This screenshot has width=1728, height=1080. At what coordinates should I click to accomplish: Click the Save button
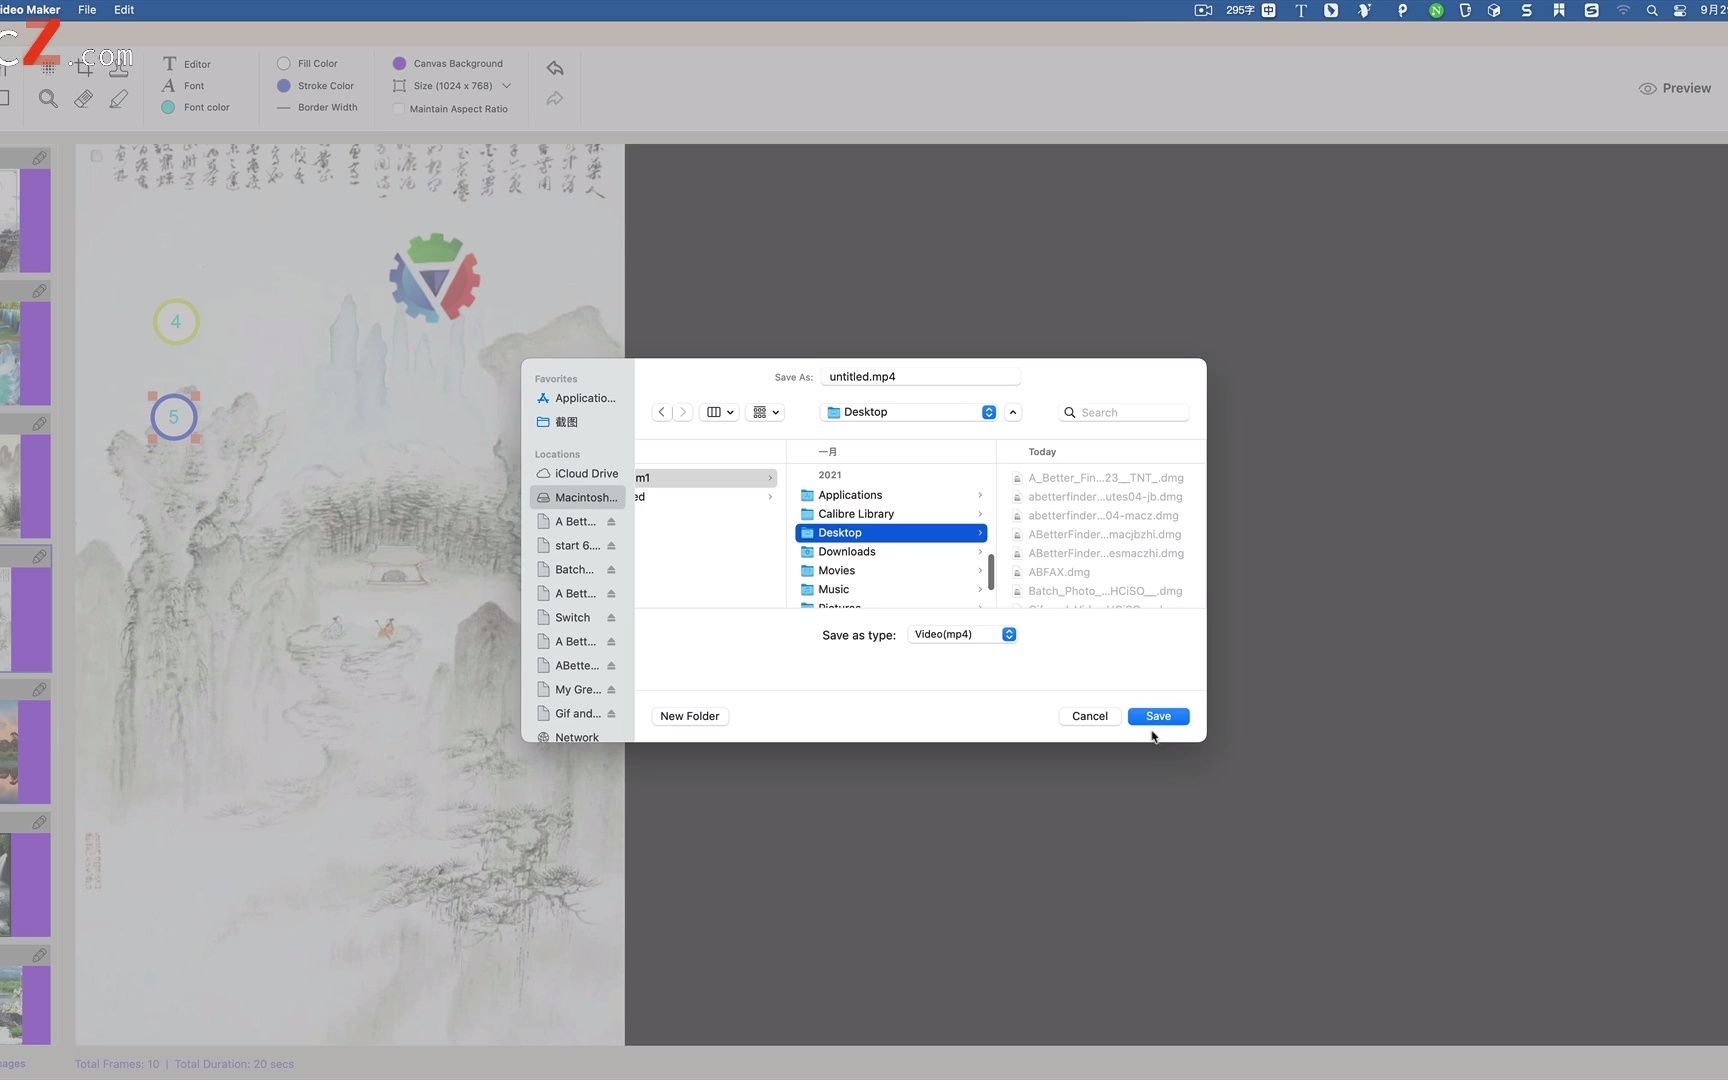[x=1158, y=716]
